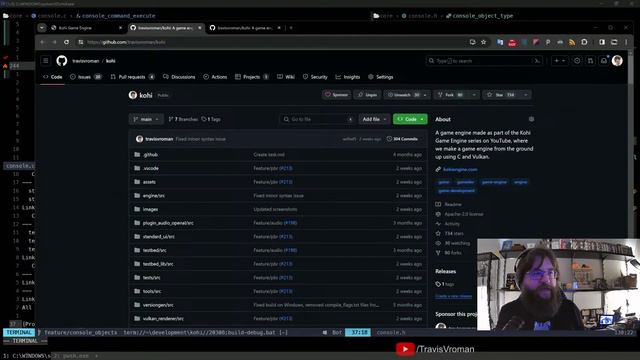Open the plugin_audio_openal/src folder
Viewport: 640px width, 360px height.
tap(168, 223)
